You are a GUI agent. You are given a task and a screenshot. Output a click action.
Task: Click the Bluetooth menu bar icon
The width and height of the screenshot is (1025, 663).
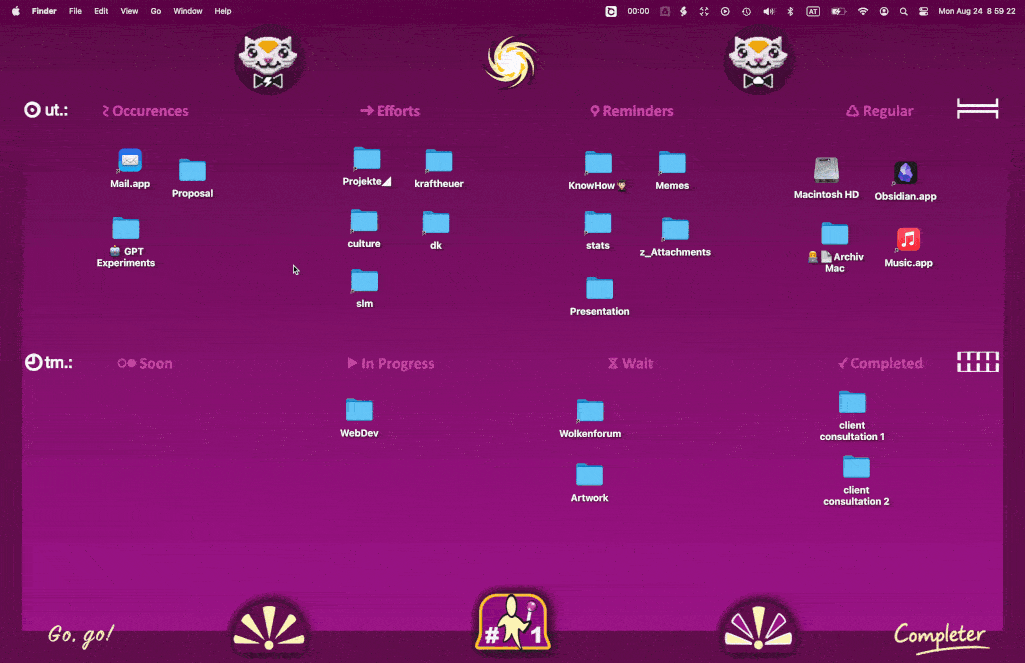[790, 11]
